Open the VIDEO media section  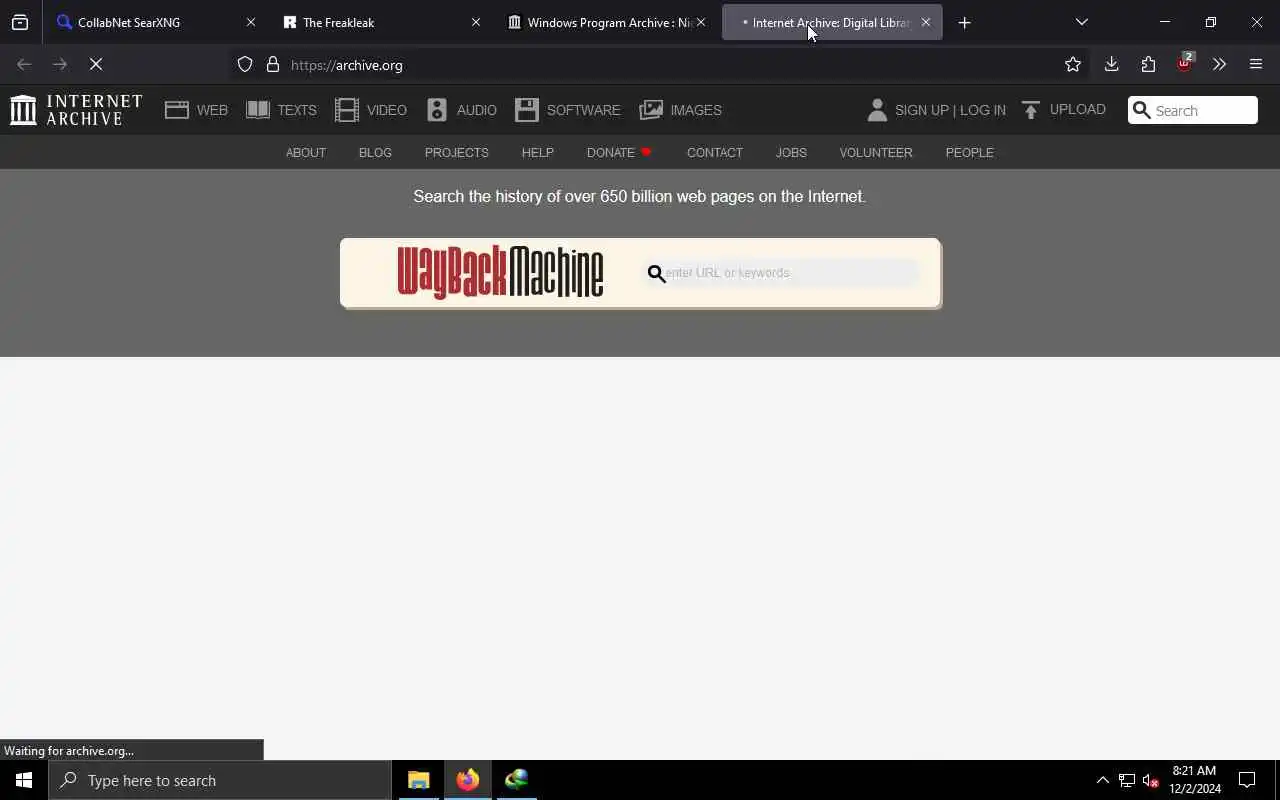[x=371, y=110]
